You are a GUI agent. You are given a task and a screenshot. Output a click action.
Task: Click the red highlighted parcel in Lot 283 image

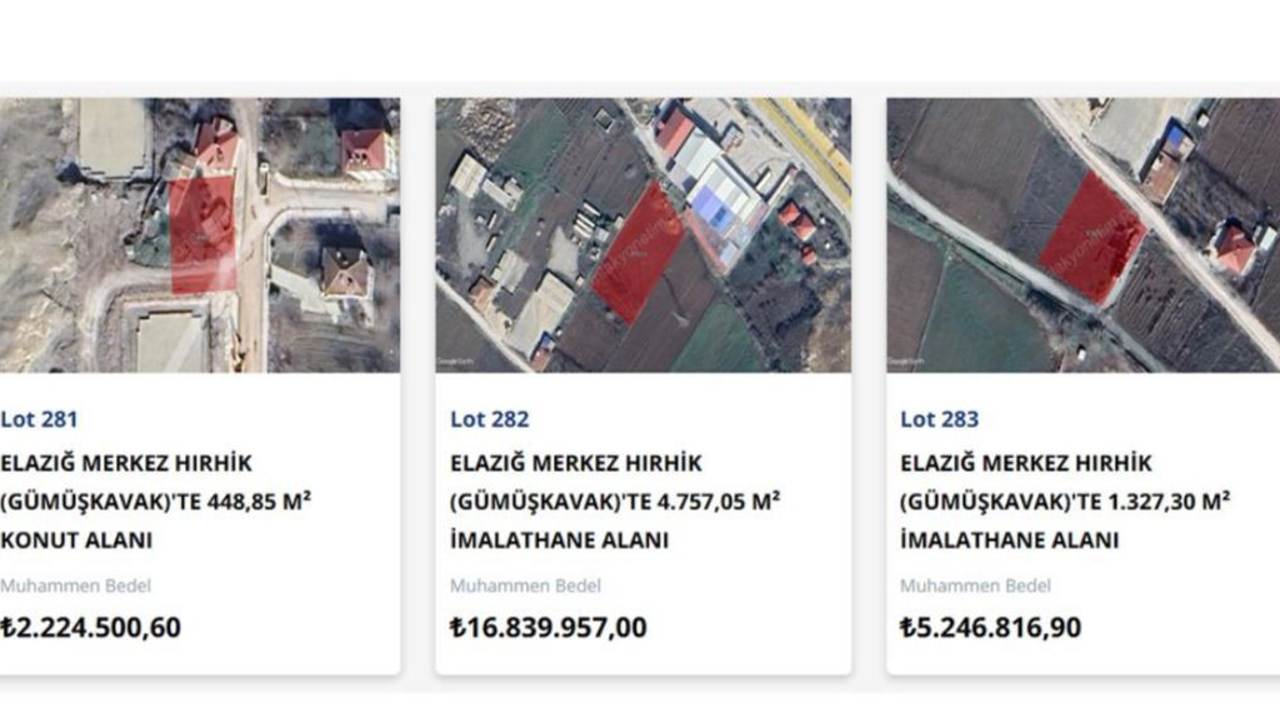coord(1092,238)
